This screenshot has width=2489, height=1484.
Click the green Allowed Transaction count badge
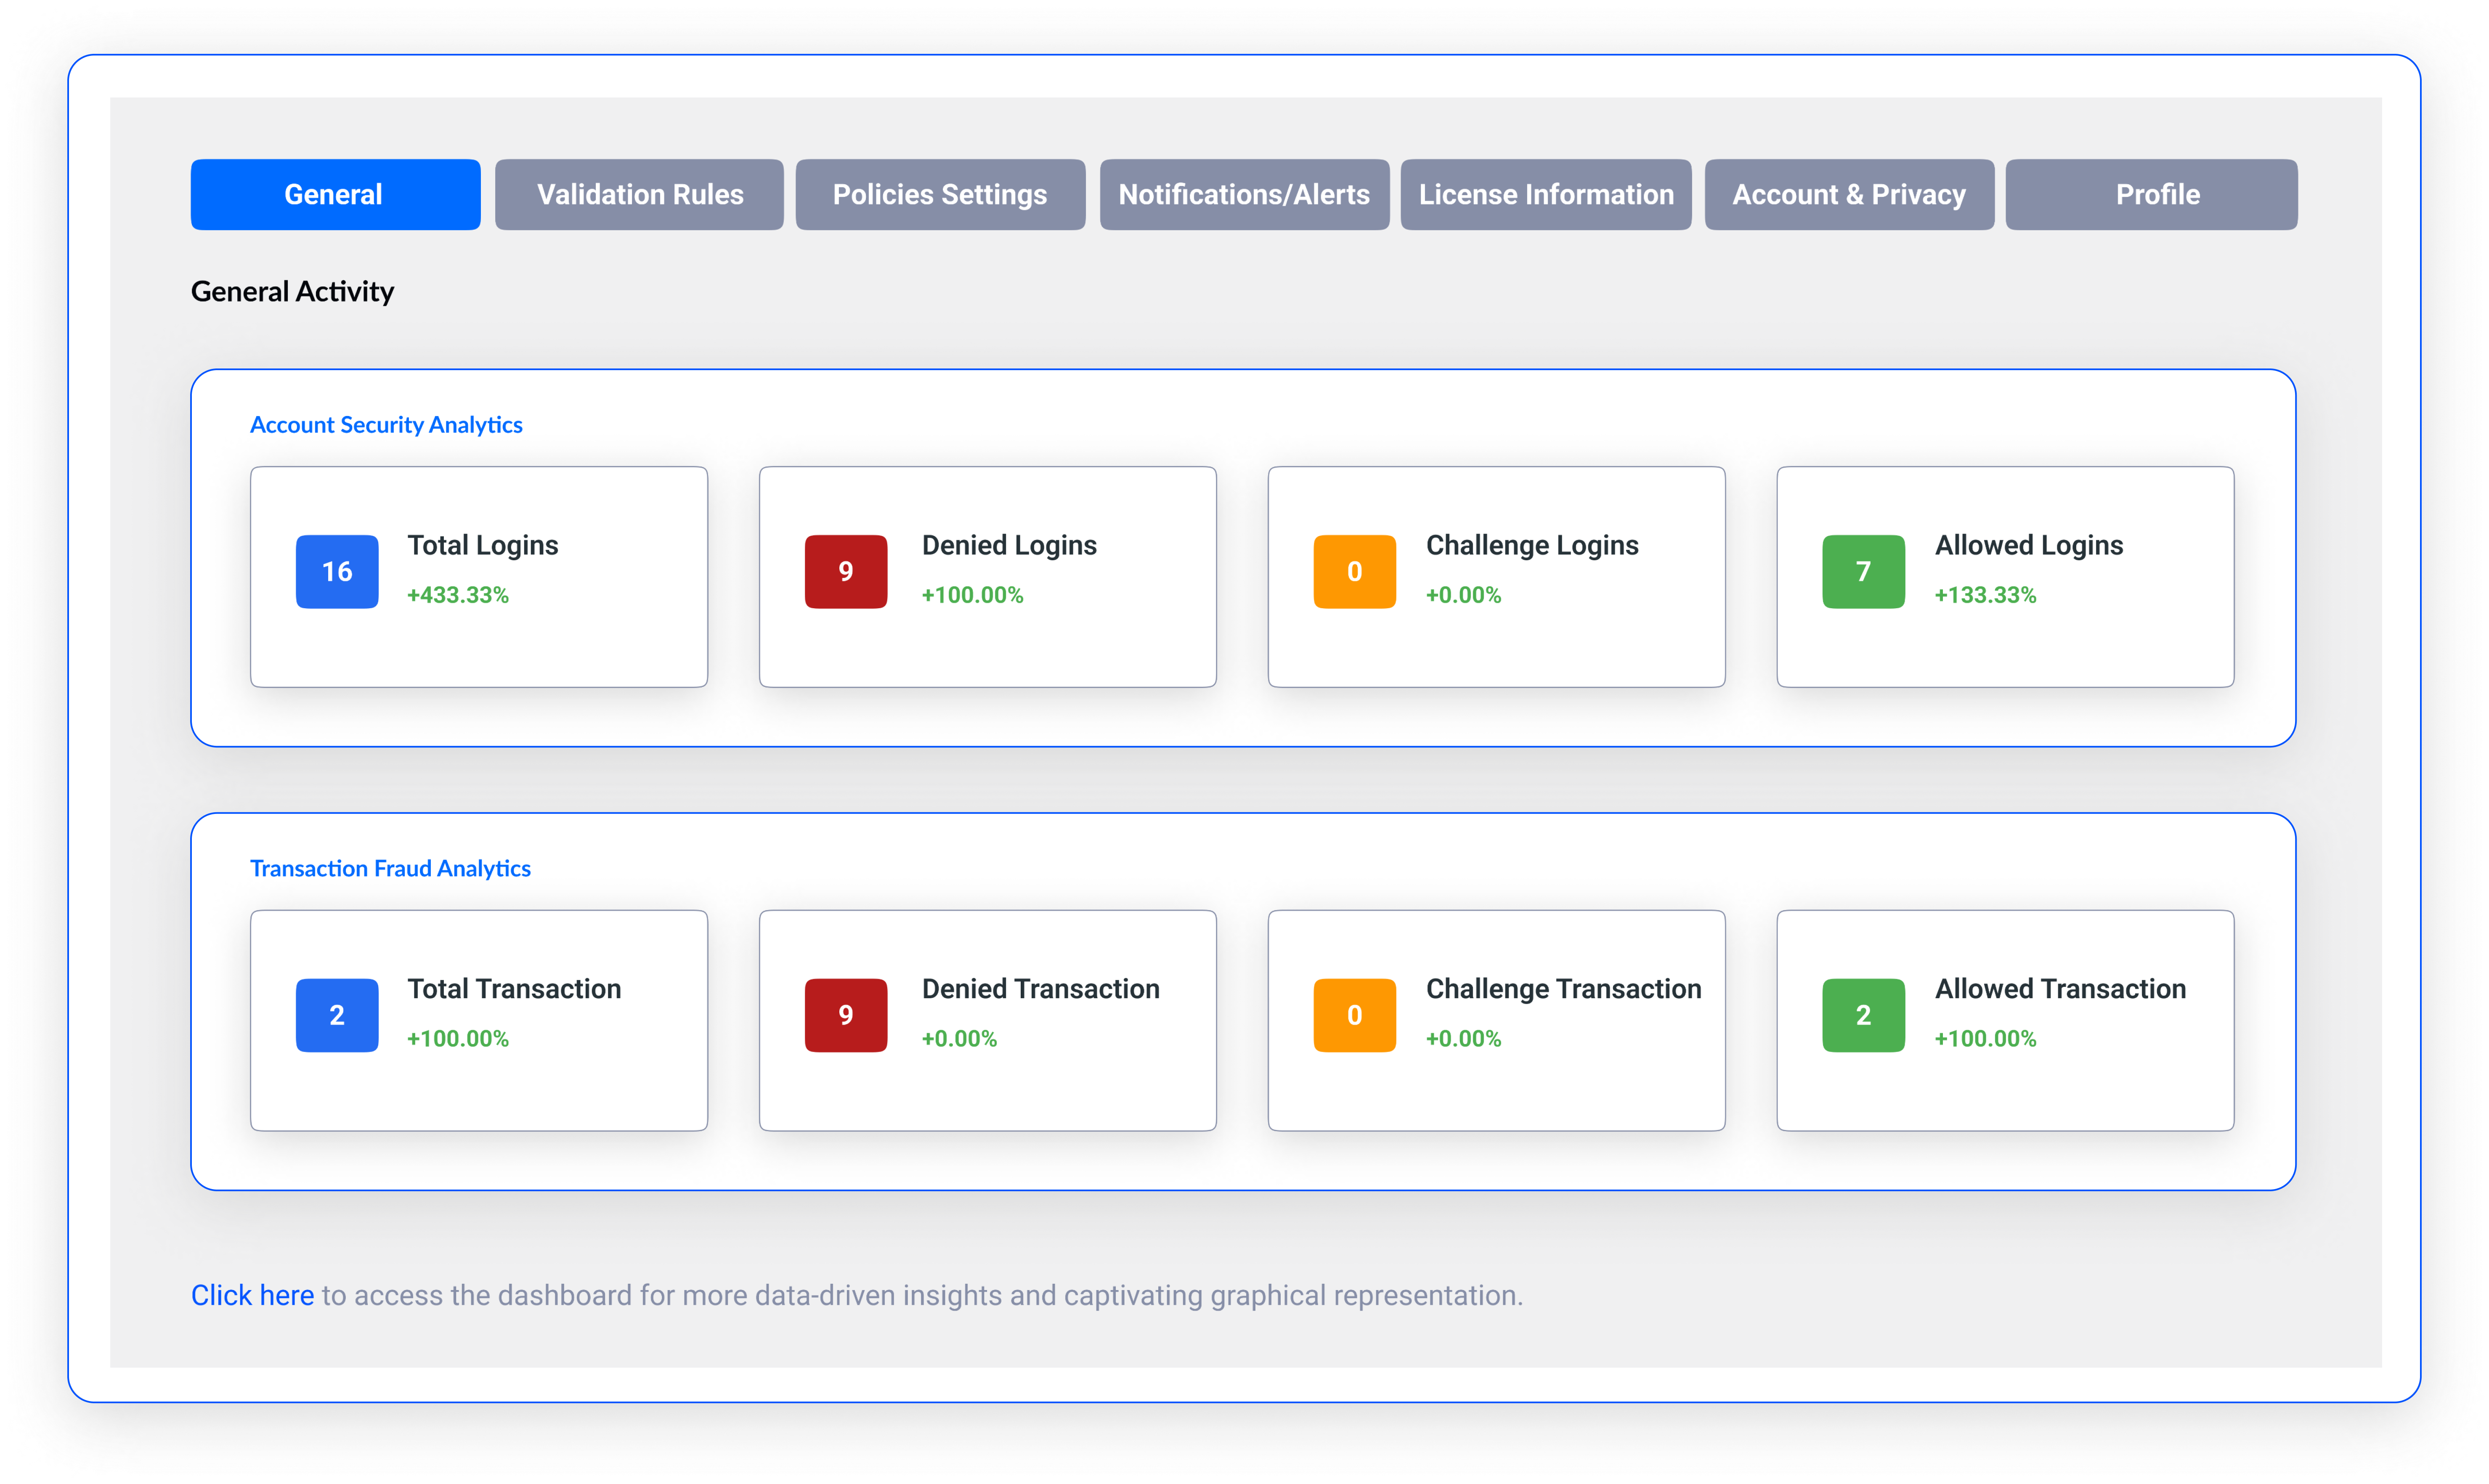pos(1864,1015)
